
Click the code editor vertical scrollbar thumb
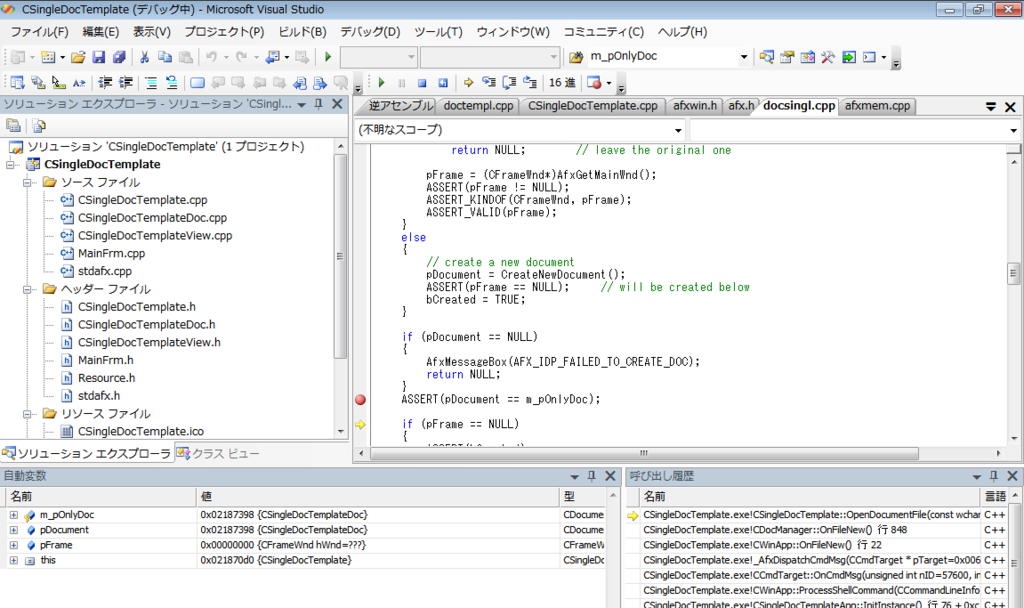click(1014, 273)
